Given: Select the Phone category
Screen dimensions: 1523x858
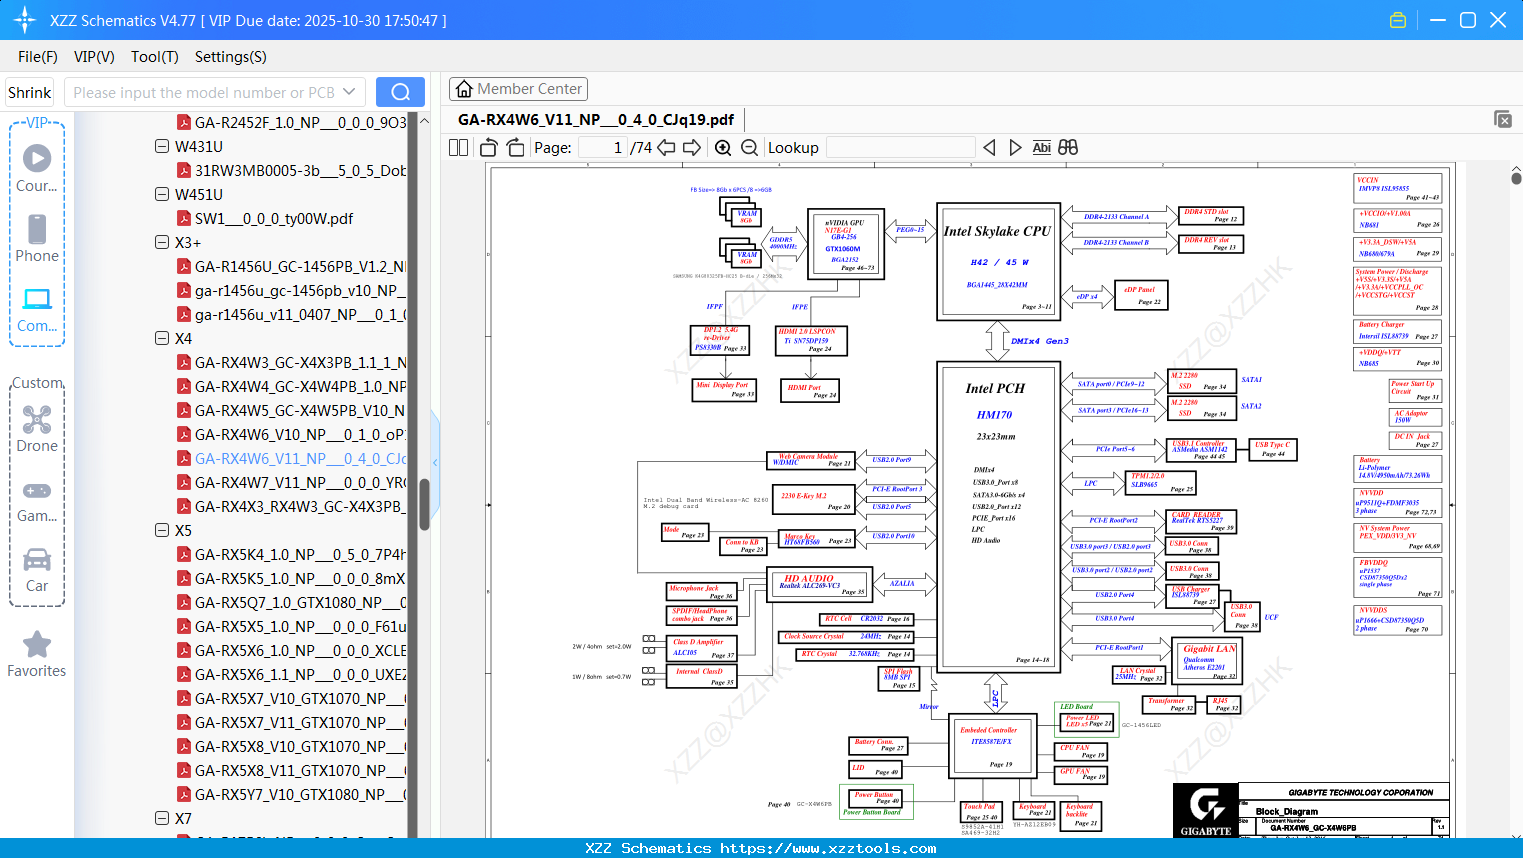Looking at the screenshot, I should pyautogui.click(x=37, y=238).
